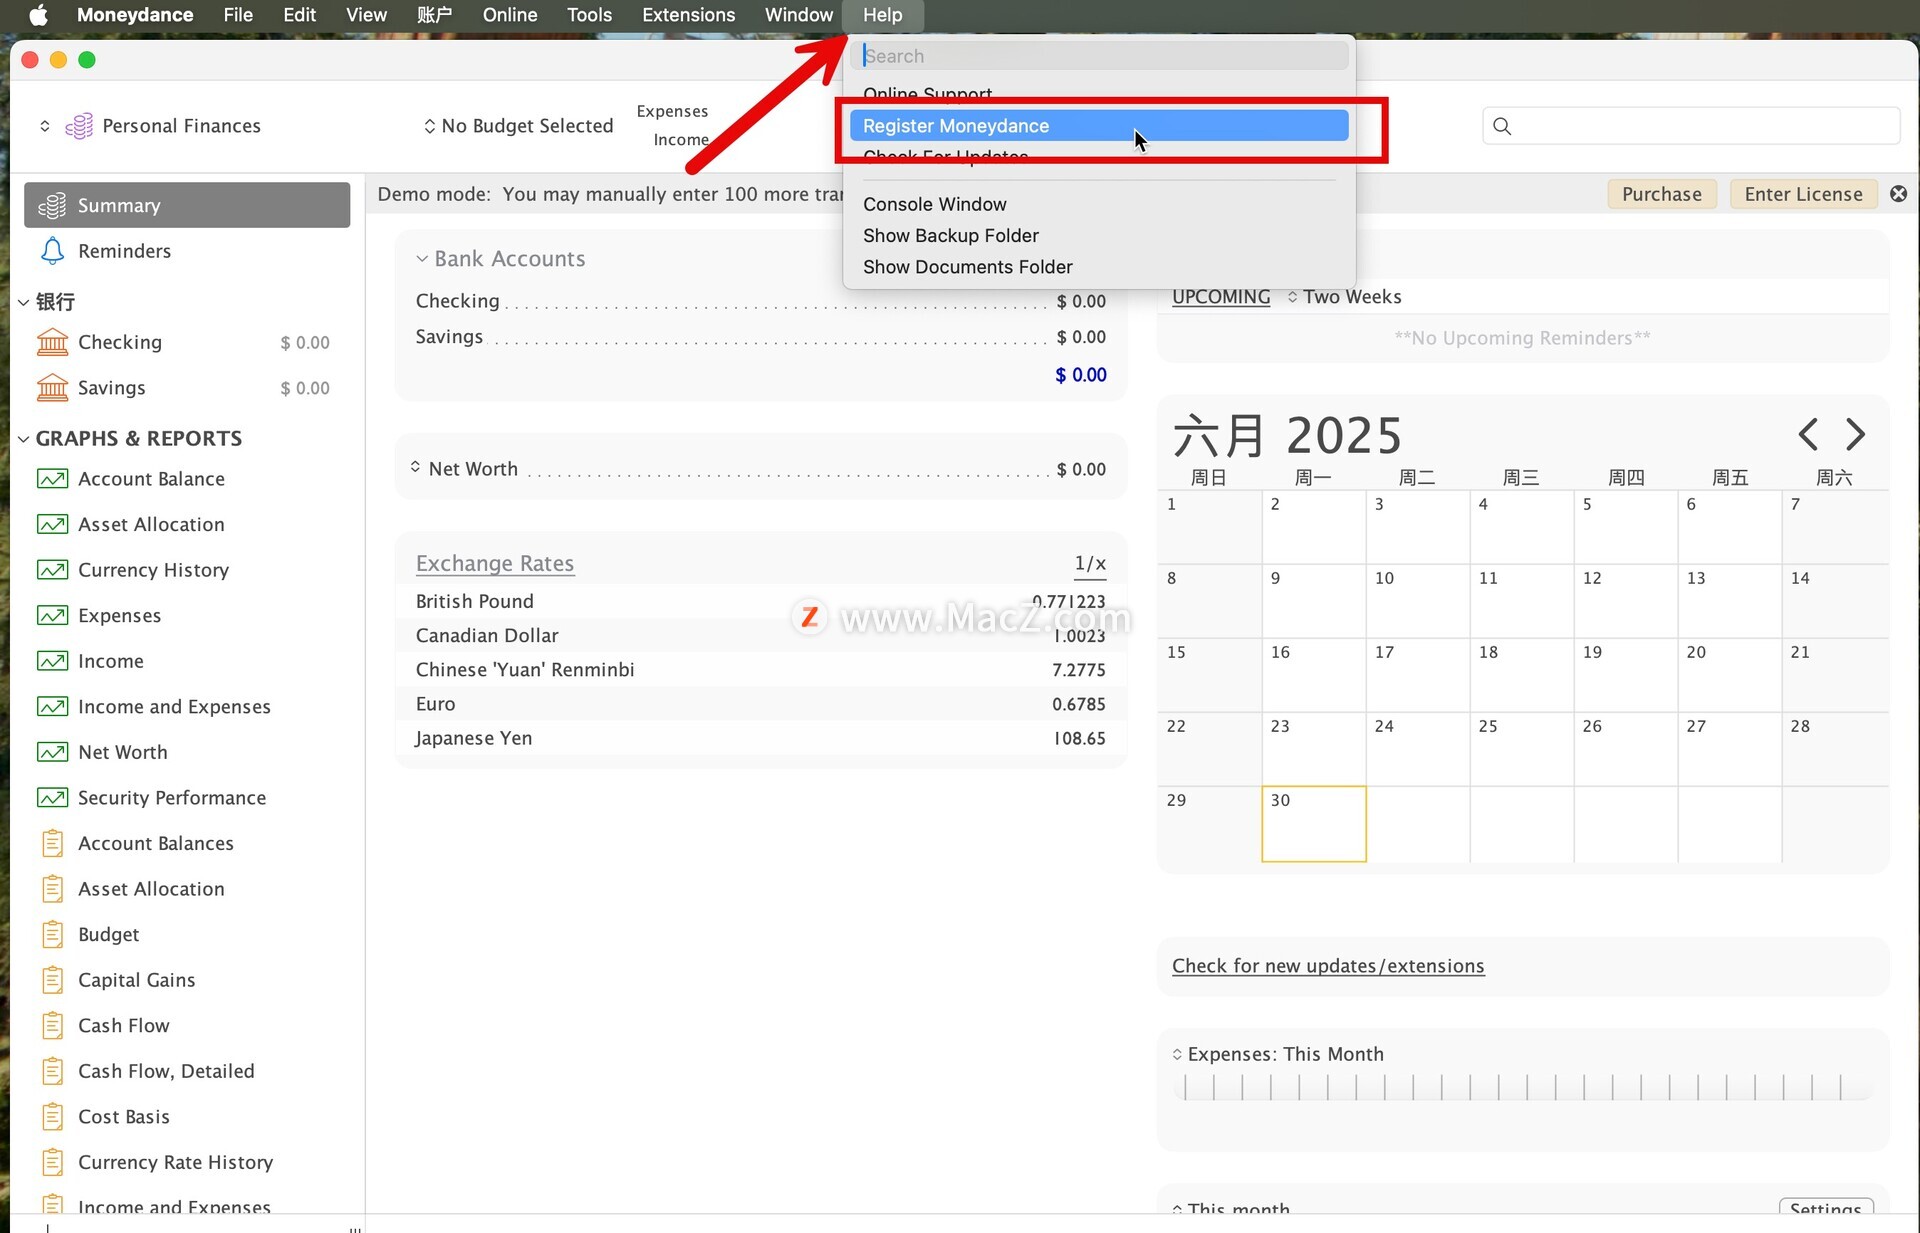Collapse the GRAPHS & REPORTS section

point(23,439)
